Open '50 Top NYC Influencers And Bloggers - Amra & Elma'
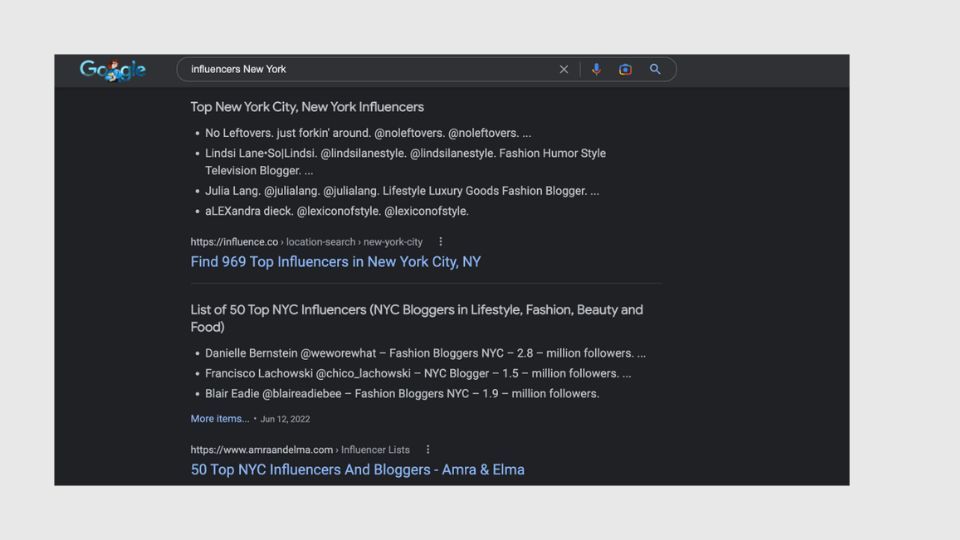The width and height of the screenshot is (960, 540). pos(358,470)
